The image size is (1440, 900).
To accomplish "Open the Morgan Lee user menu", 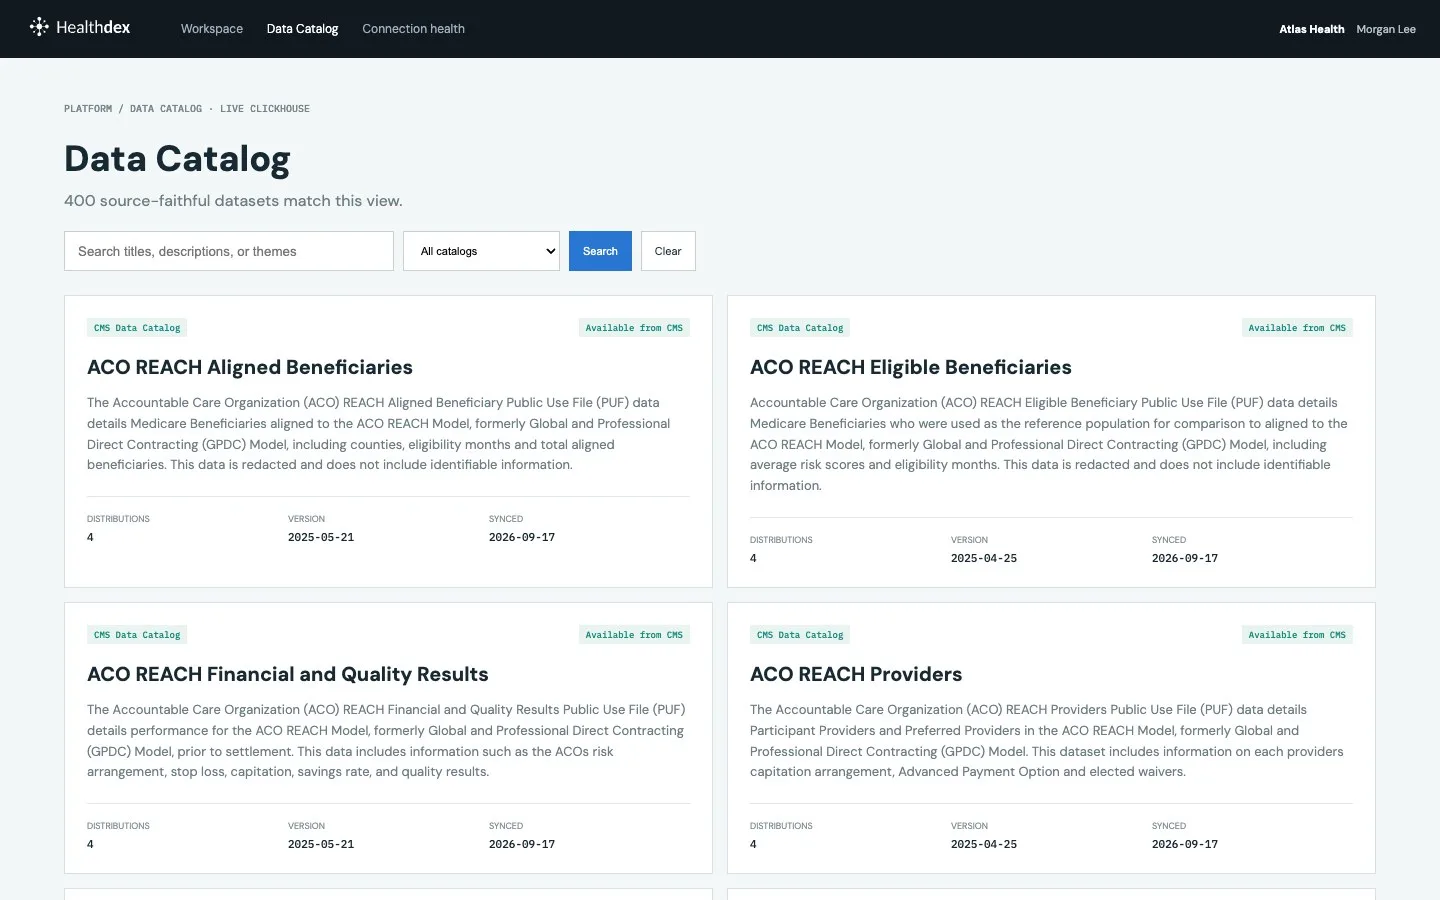I will click(1386, 29).
